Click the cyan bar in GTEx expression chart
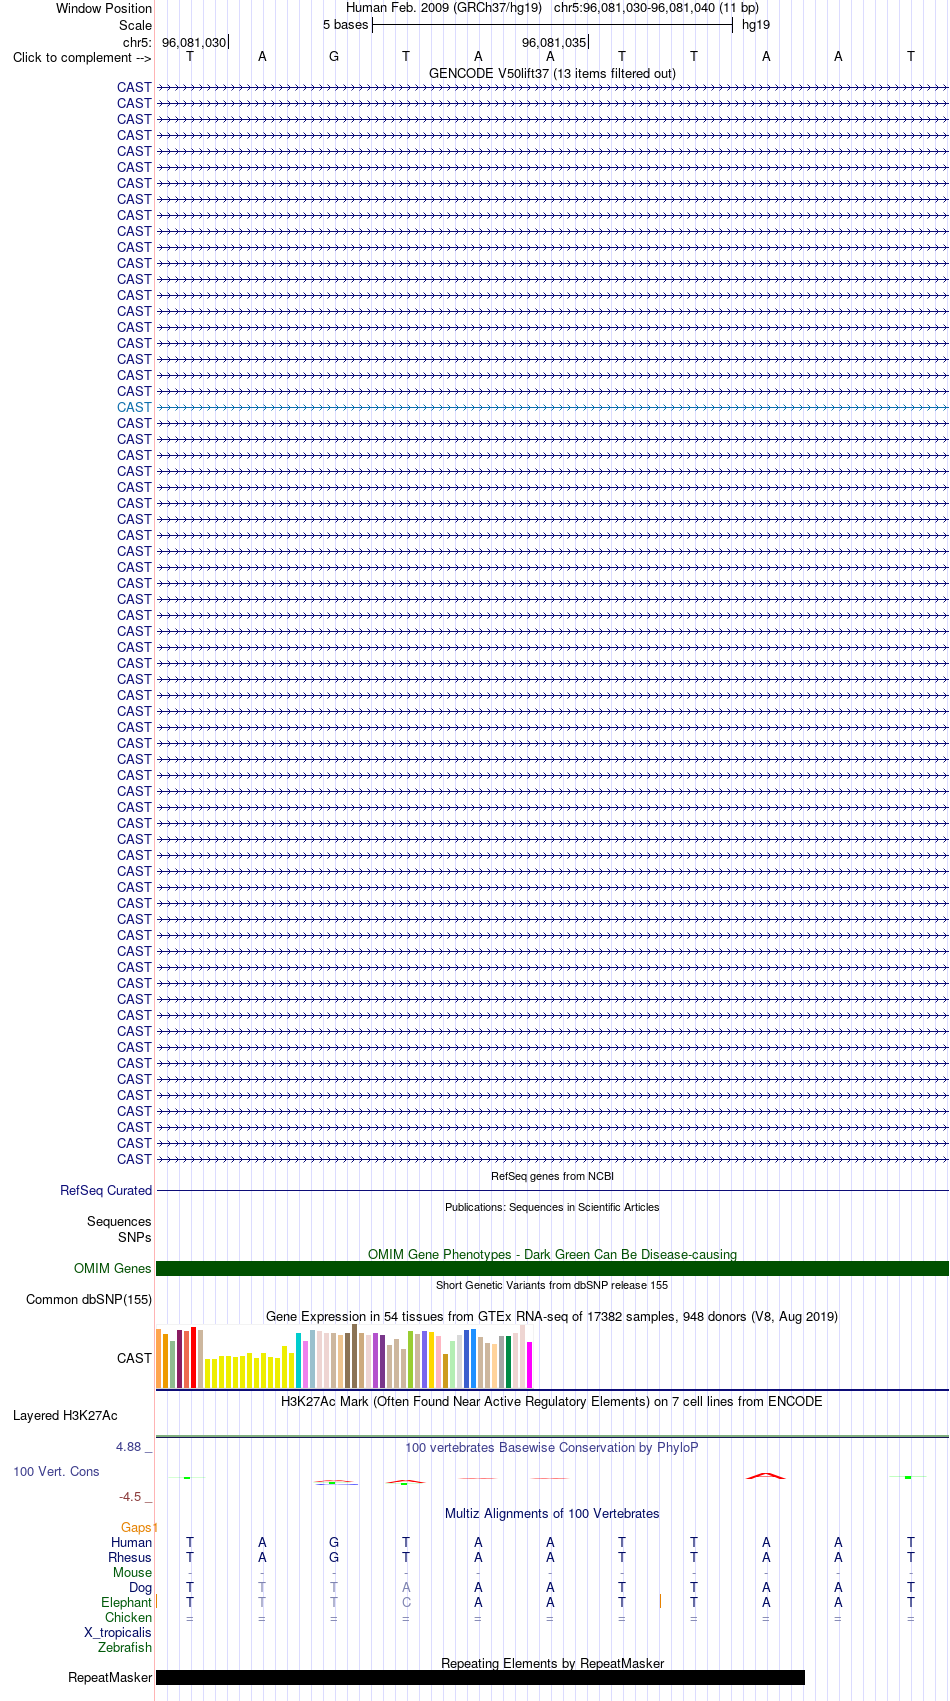Image resolution: width=950 pixels, height=1701 pixels. click(299, 1361)
